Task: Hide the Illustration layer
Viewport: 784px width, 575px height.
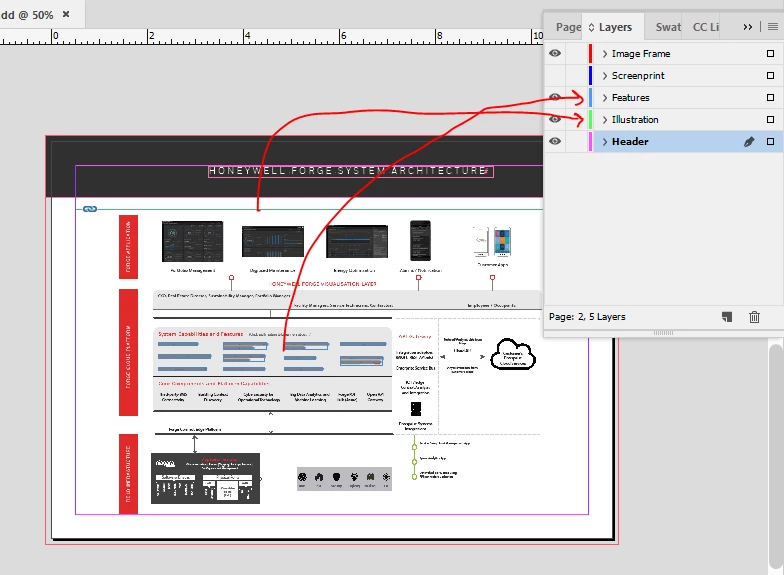Action: click(x=555, y=120)
